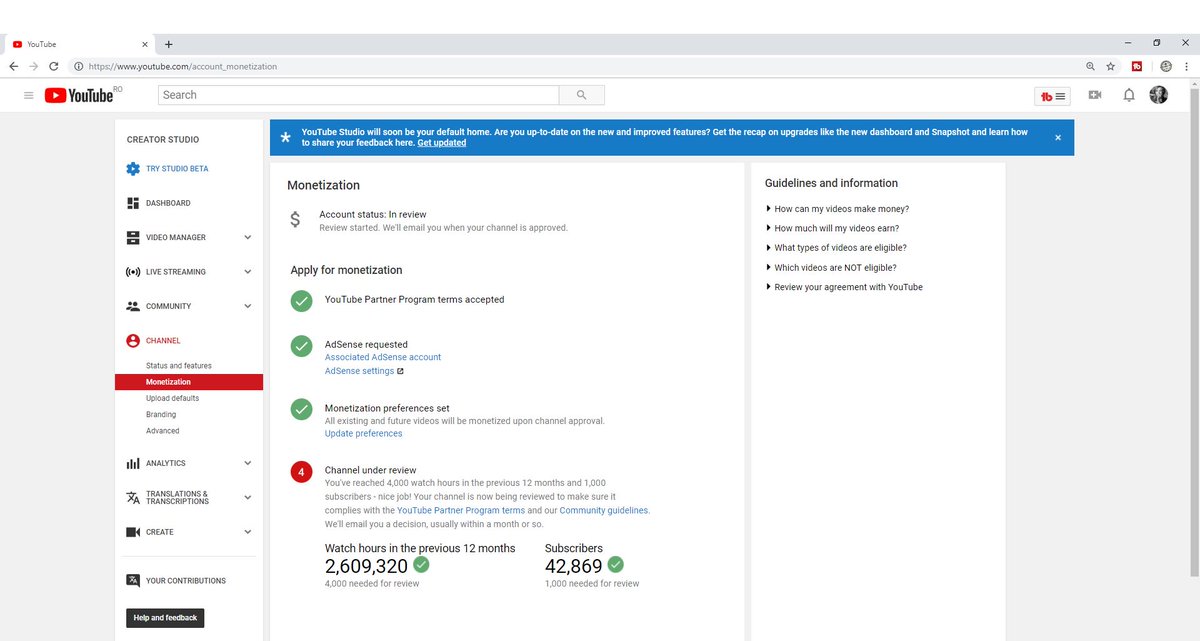Open Advanced channel settings

coord(163,431)
